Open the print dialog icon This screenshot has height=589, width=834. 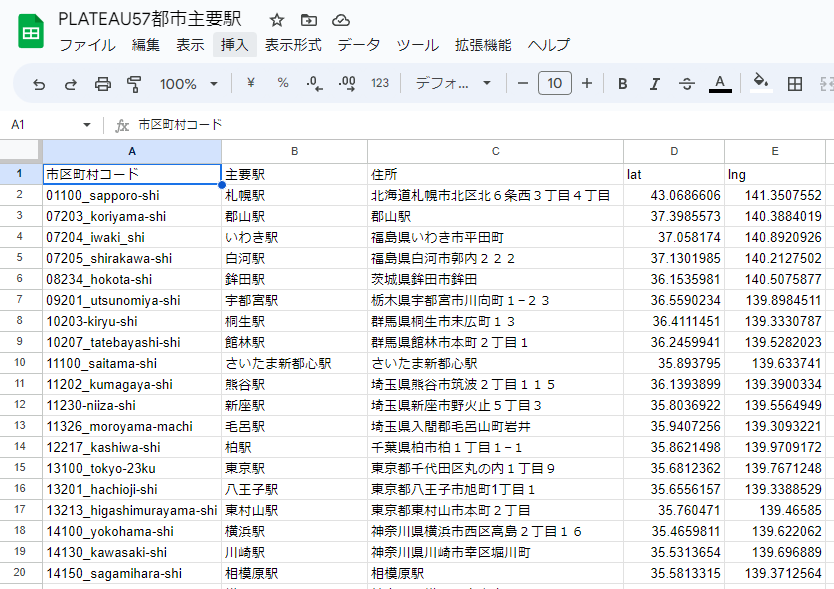tap(102, 85)
